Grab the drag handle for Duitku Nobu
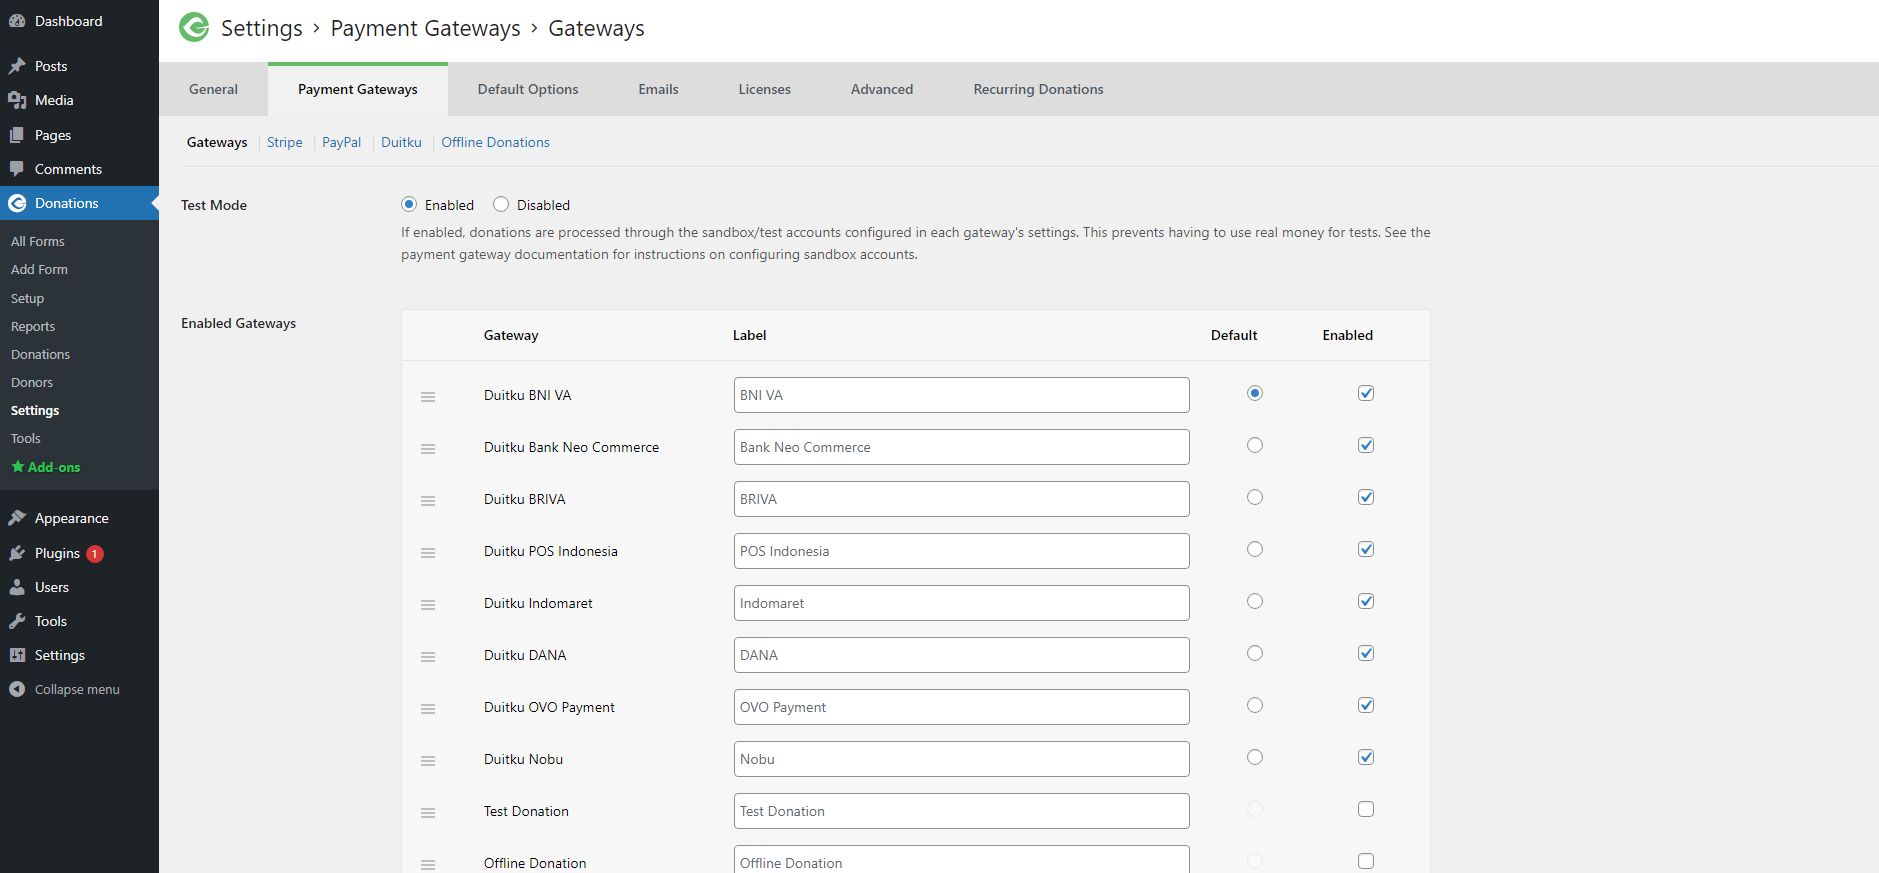Screen dimensions: 1879x873 click(428, 761)
